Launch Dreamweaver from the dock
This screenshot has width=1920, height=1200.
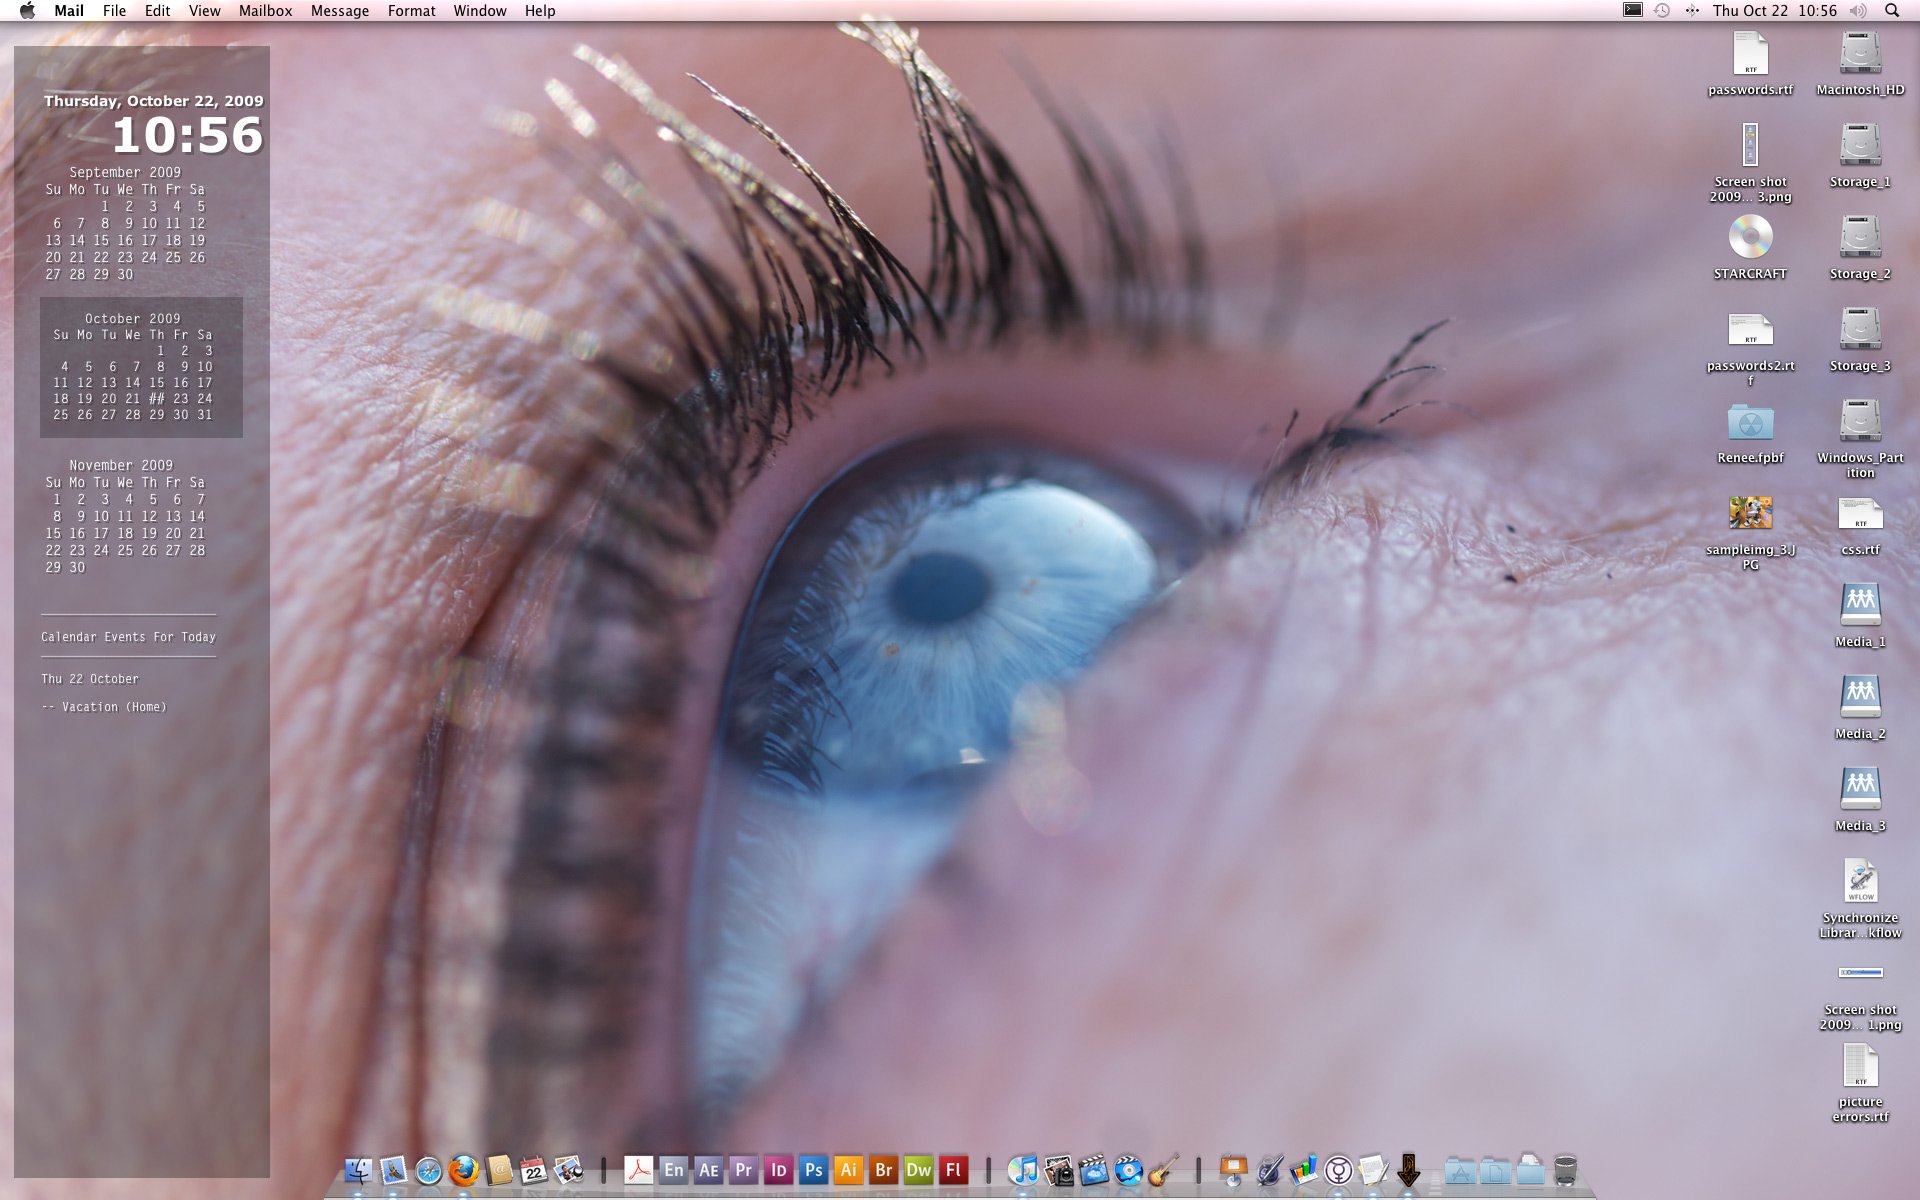coord(918,1170)
